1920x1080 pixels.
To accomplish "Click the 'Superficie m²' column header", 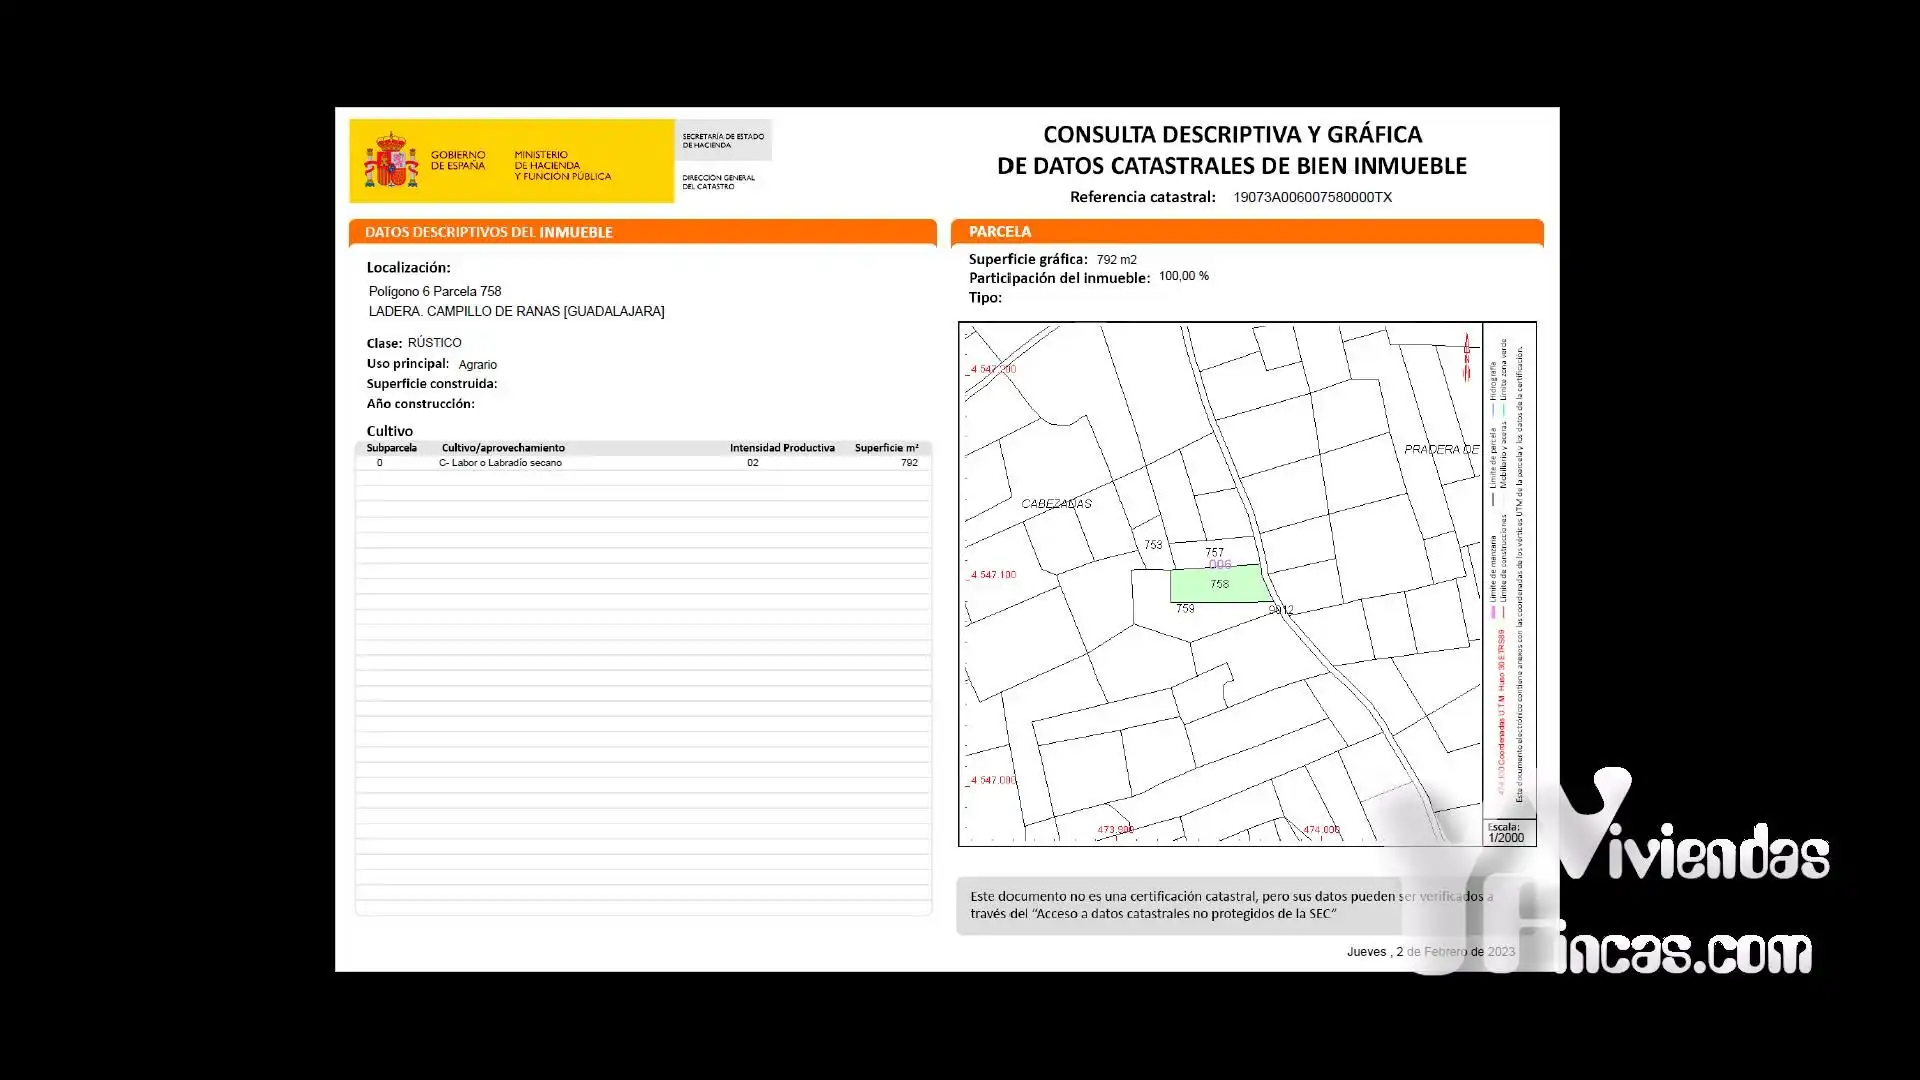I will tap(886, 448).
